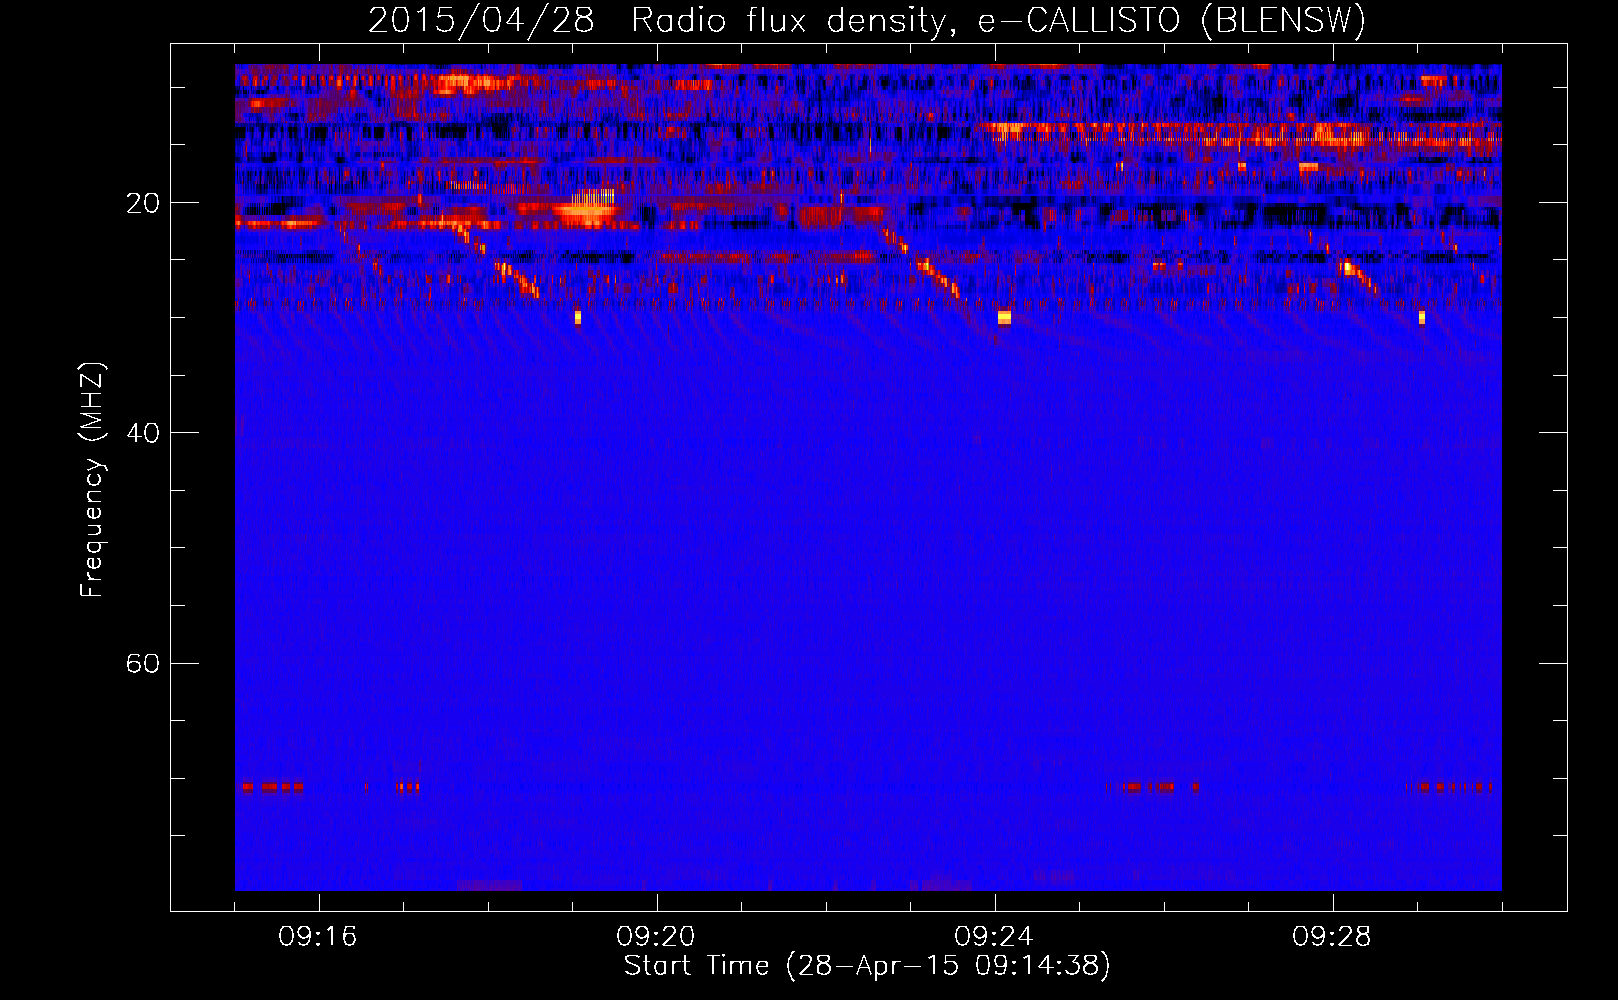Select the date text "2015/04/28" in the title
1618x1000 pixels.
pos(481,20)
